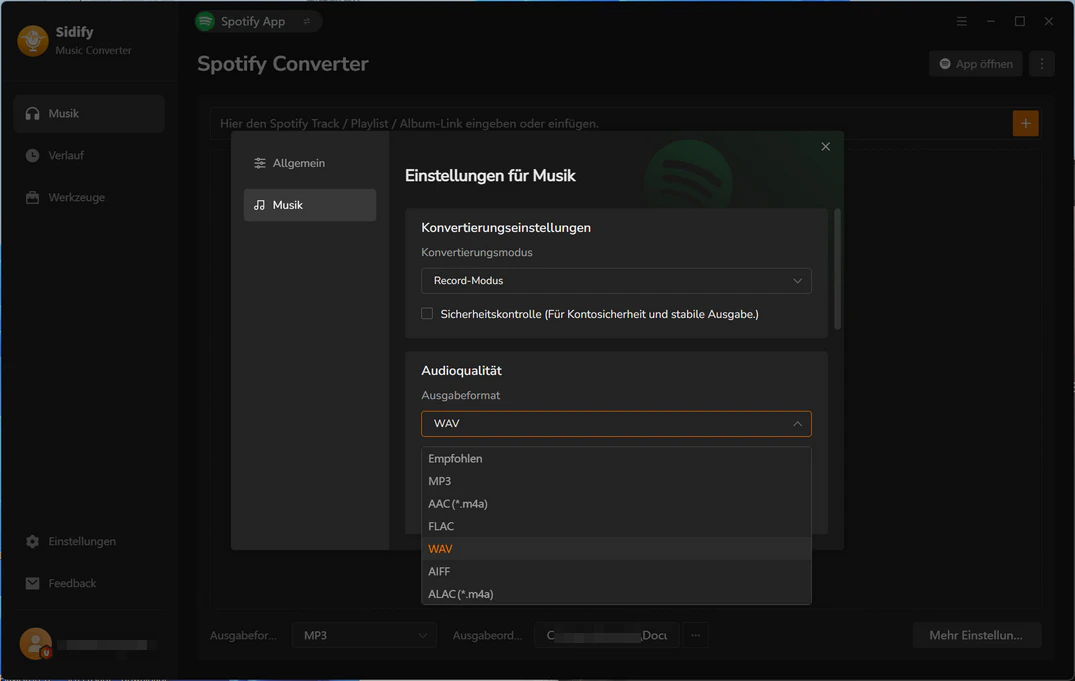Open the three-dot options menu beside App öffnen
Screen dimensions: 1075x681
pyautogui.click(x=1041, y=64)
